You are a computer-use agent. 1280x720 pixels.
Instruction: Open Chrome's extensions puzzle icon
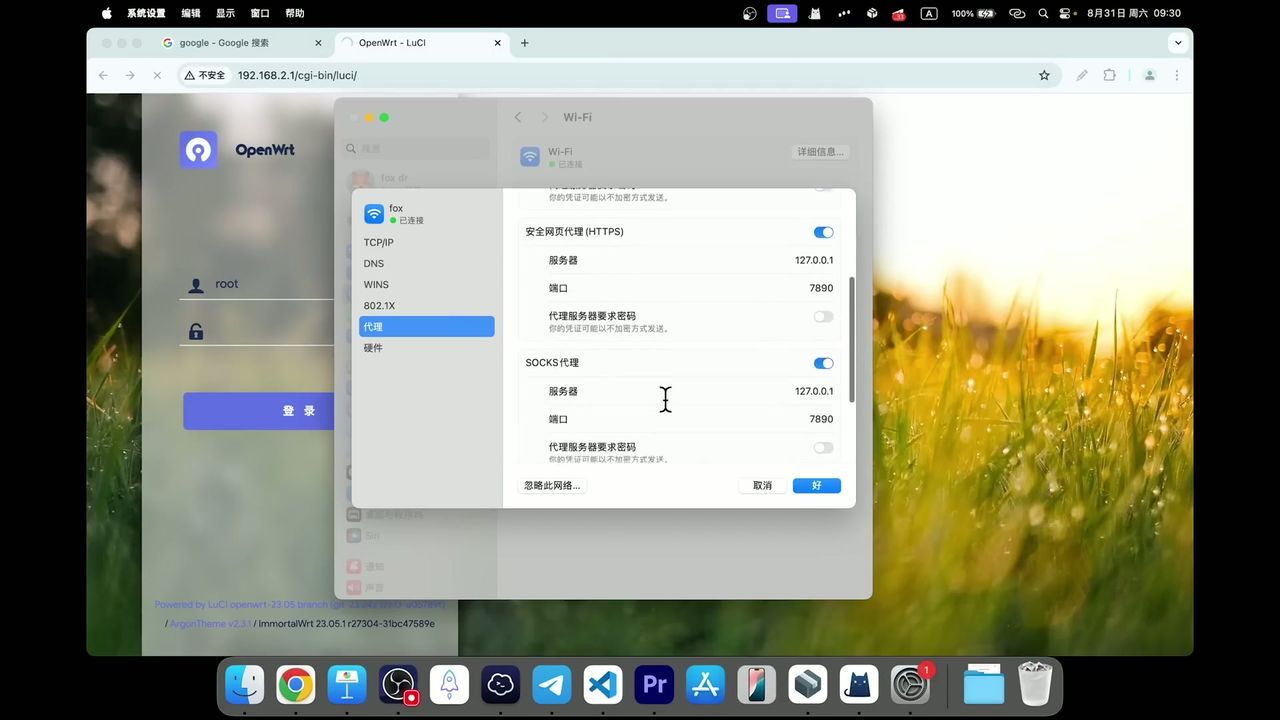click(1110, 75)
